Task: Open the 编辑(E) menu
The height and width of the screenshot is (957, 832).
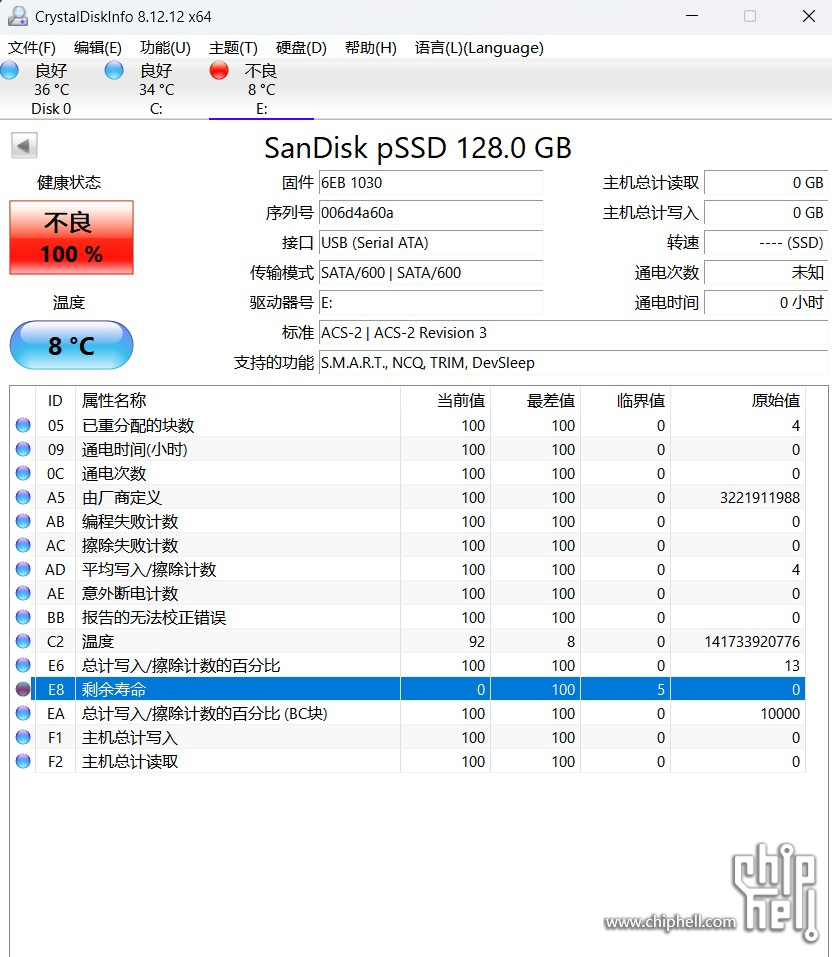Action: [98, 48]
